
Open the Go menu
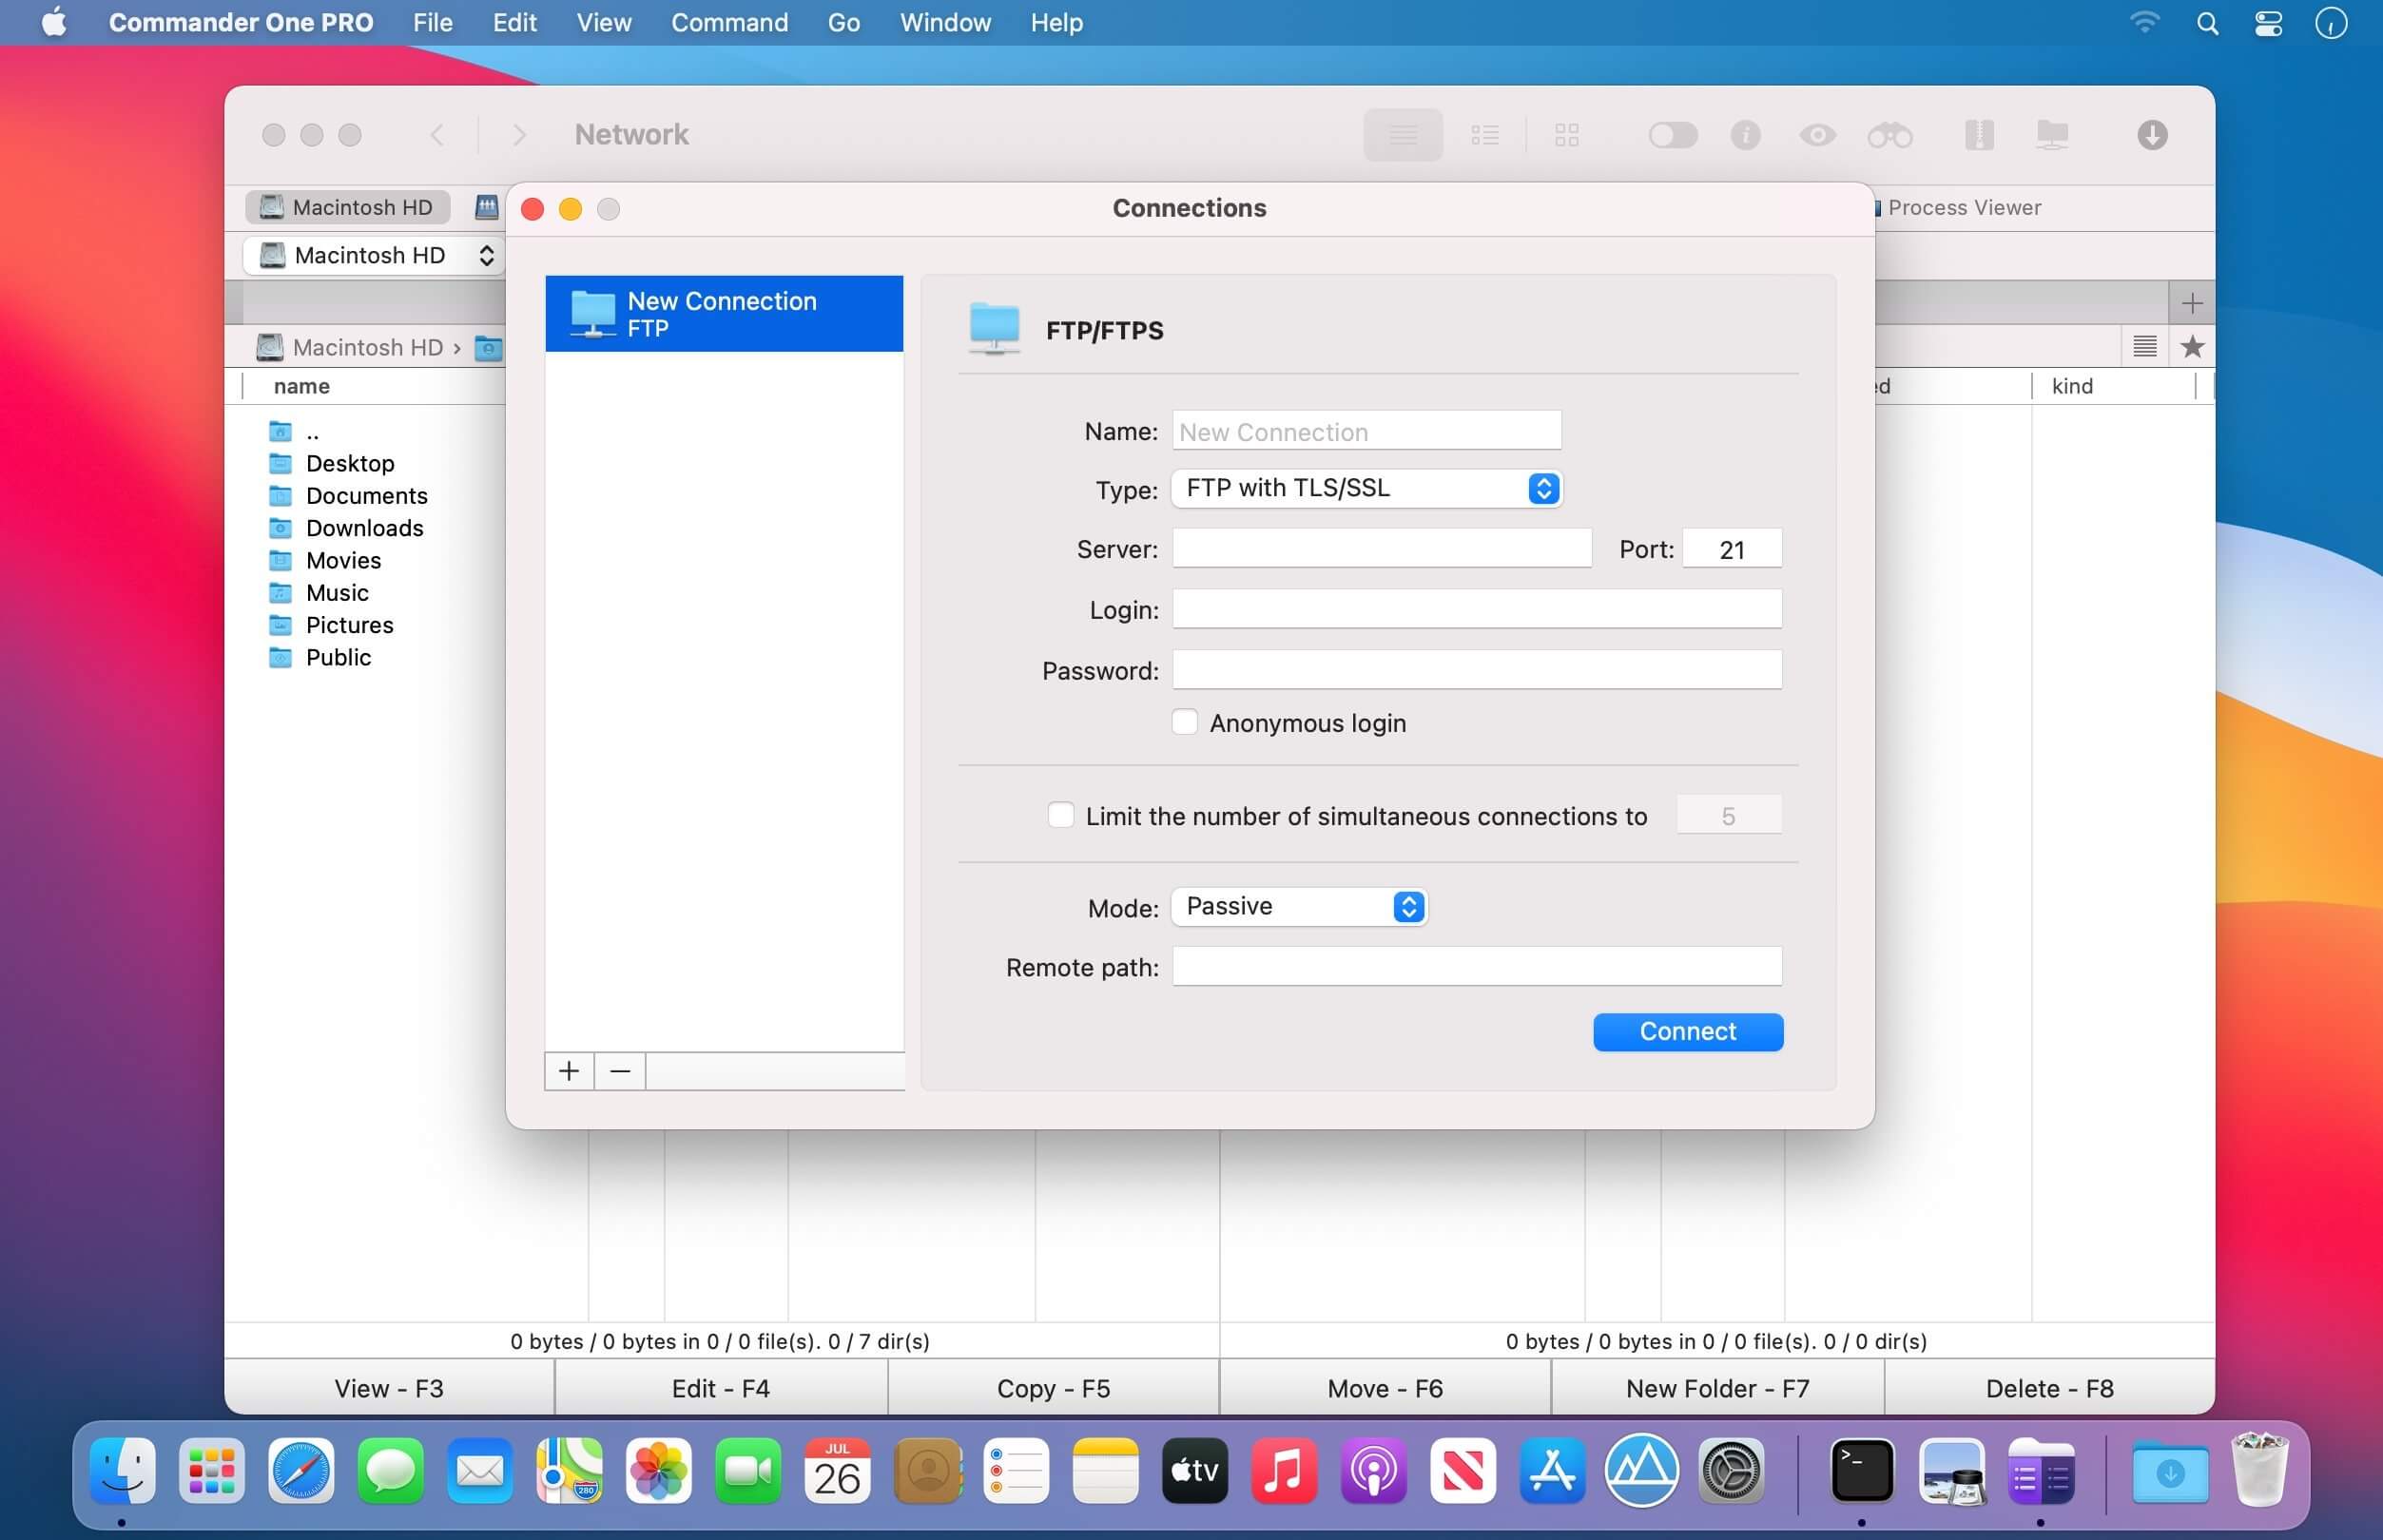coord(843,22)
